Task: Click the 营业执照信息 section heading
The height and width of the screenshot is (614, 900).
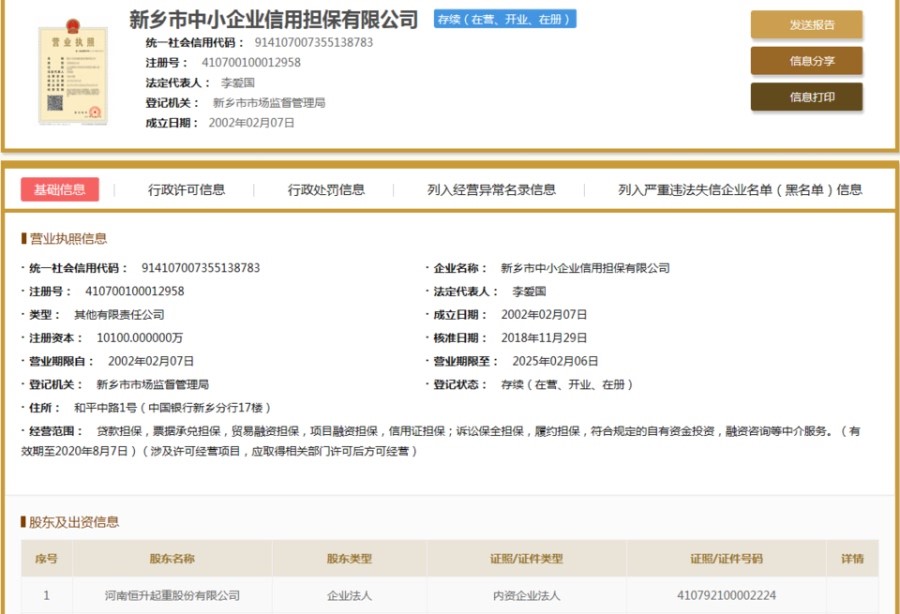Action: pyautogui.click(x=68, y=239)
